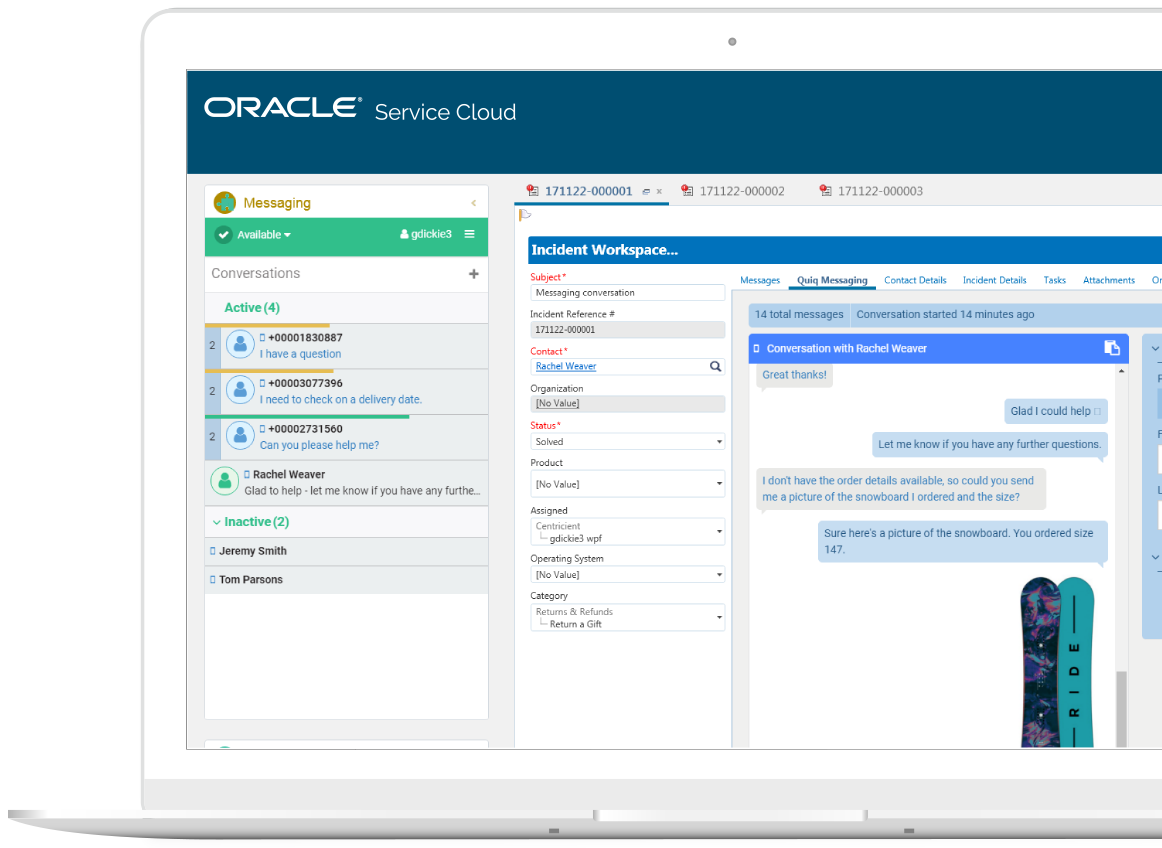The image size is (1162, 848).
Task: Click the snowboard image in chat
Action: coord(1057,661)
